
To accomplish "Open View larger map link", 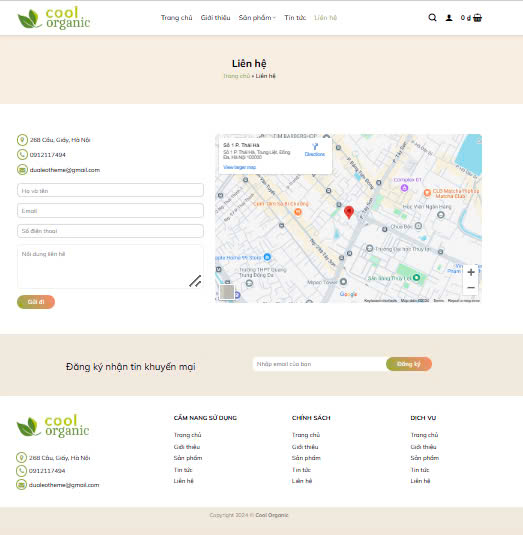I will (239, 167).
